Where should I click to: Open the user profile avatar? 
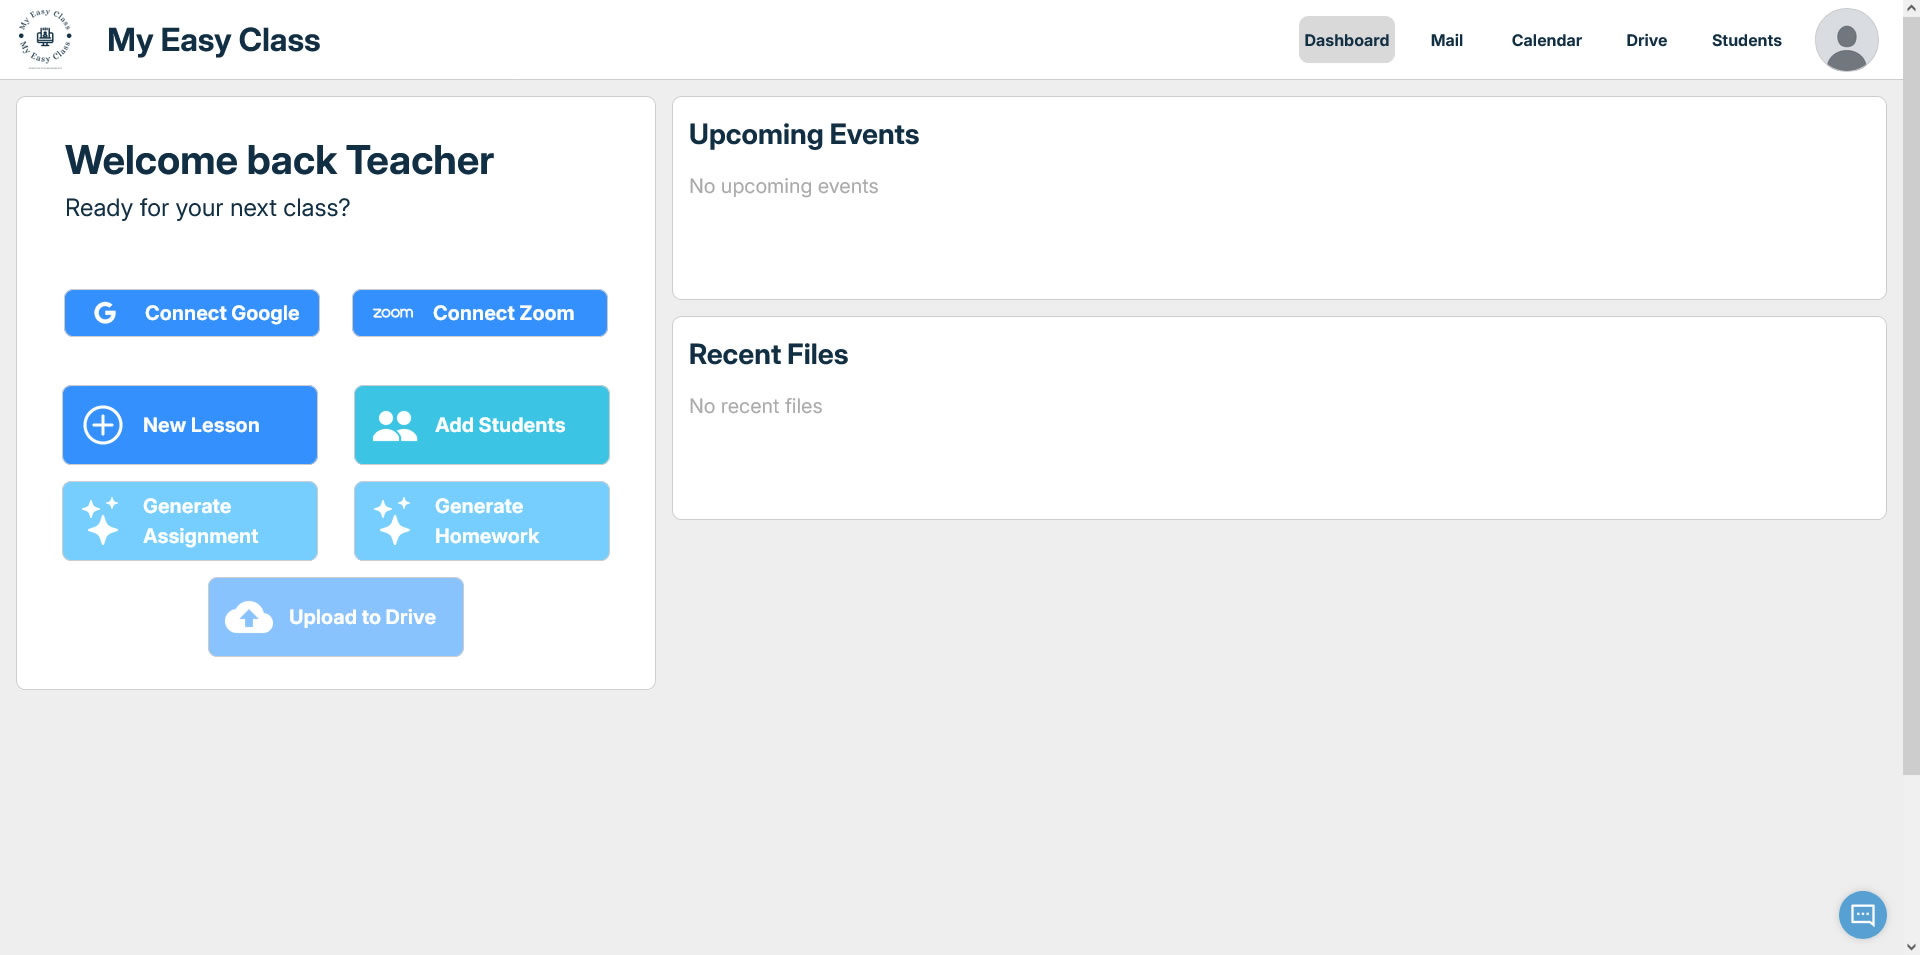pos(1846,40)
